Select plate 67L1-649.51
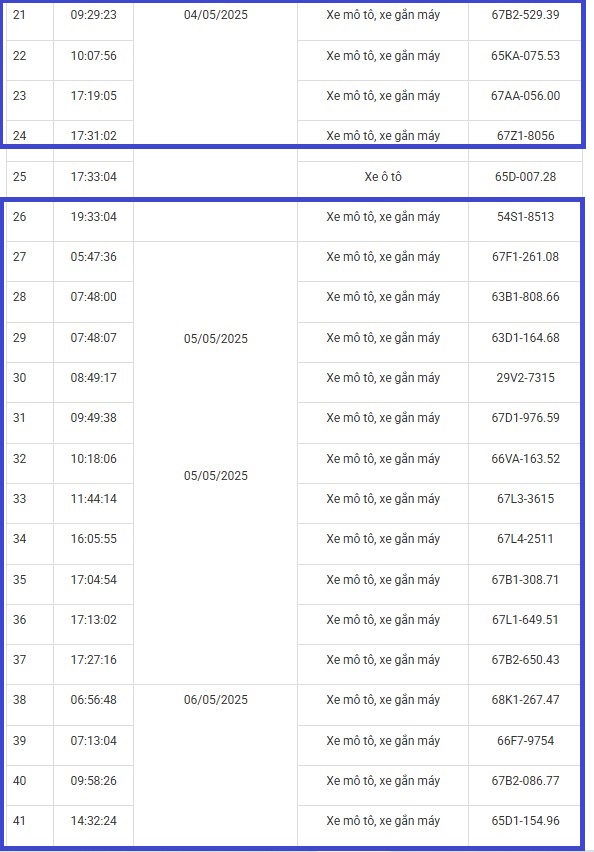This screenshot has height=852, width=594. point(525,620)
